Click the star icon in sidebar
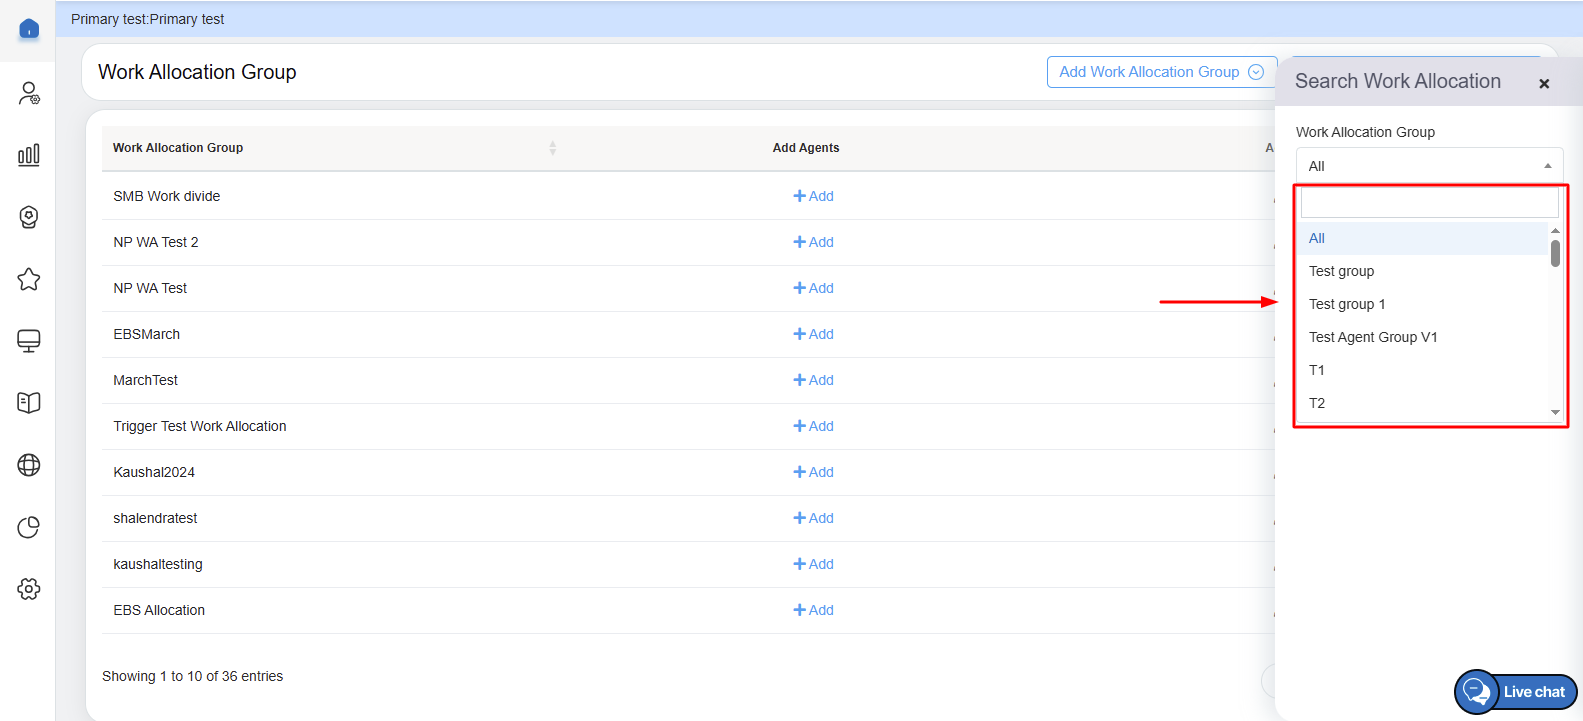Image resolution: width=1583 pixels, height=721 pixels. pyautogui.click(x=29, y=279)
